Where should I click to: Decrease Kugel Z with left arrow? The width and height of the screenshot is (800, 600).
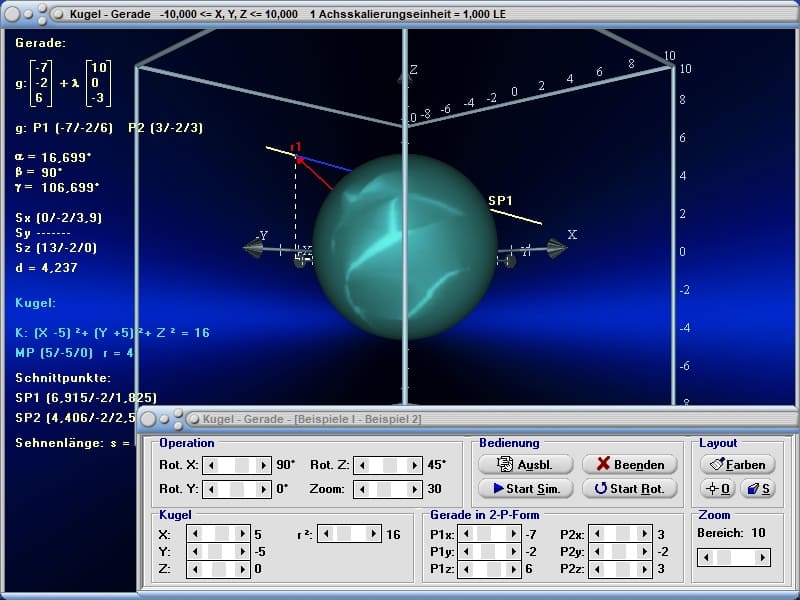point(195,568)
